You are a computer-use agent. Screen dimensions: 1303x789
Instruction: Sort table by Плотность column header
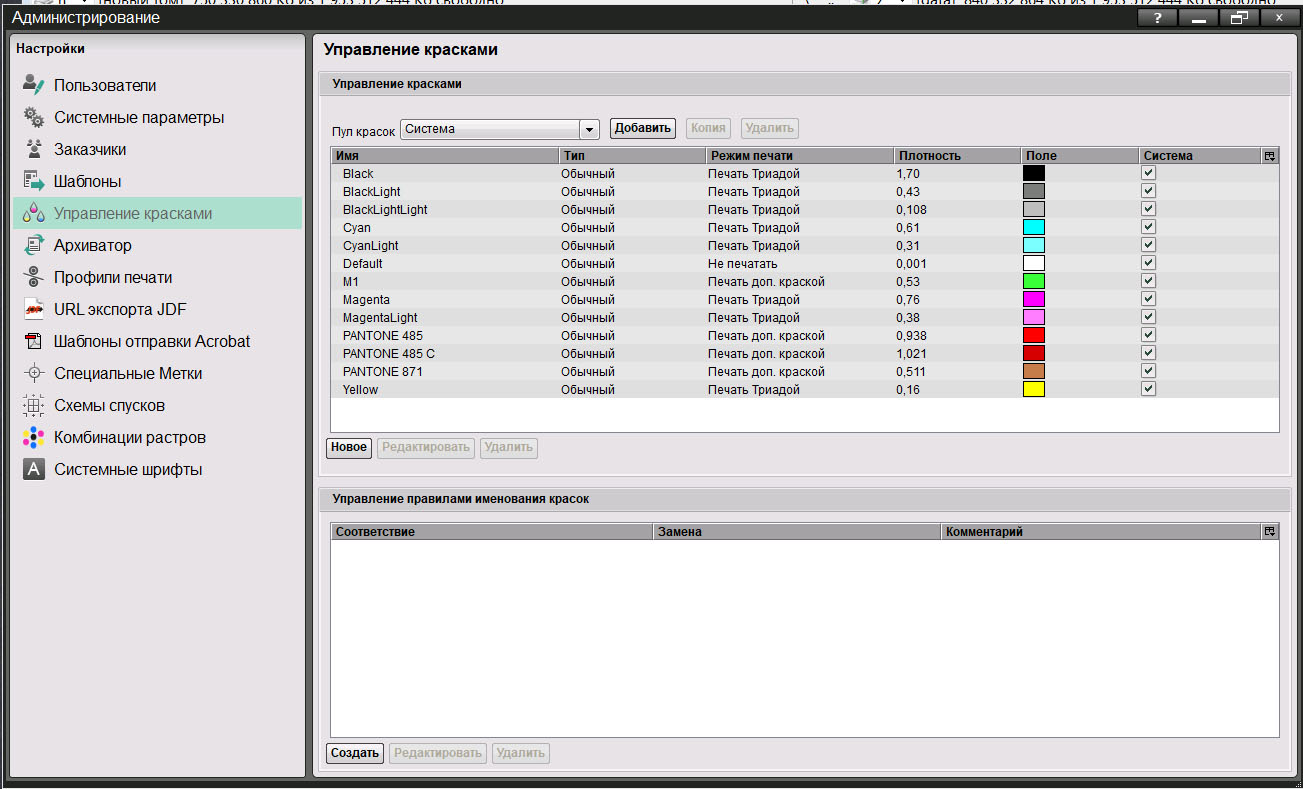click(x=929, y=156)
